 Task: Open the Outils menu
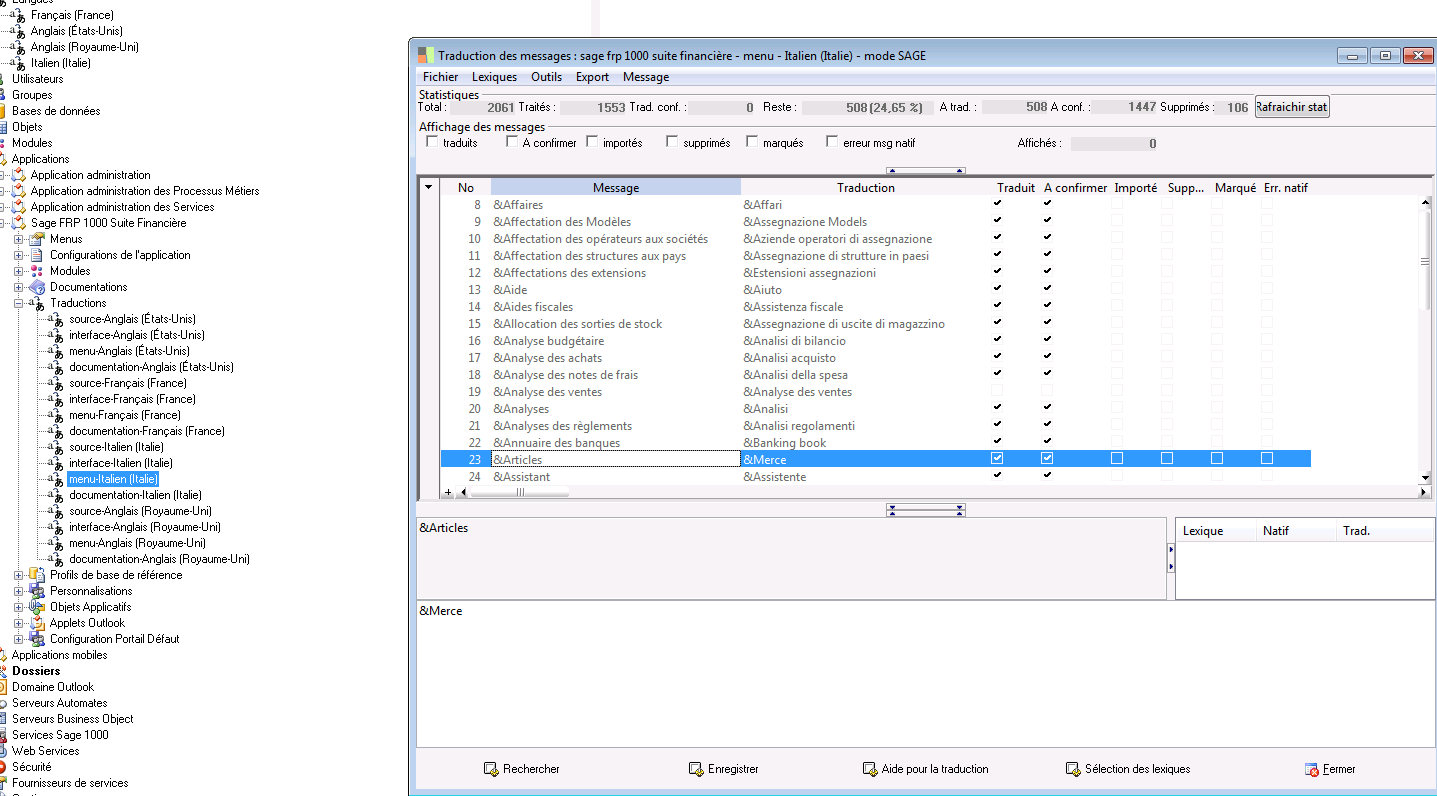[x=546, y=77]
